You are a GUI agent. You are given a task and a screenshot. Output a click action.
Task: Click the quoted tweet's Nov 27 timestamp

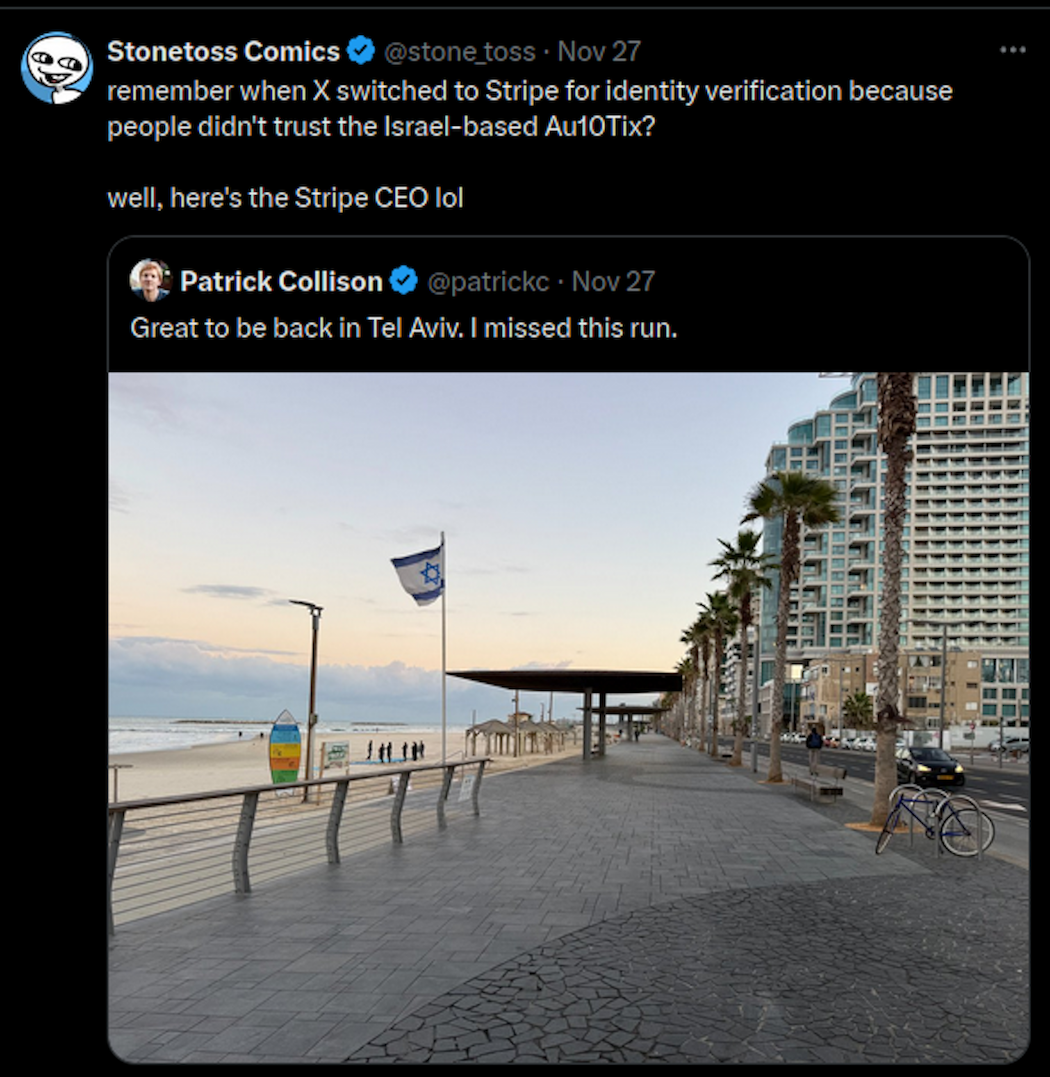click(613, 282)
